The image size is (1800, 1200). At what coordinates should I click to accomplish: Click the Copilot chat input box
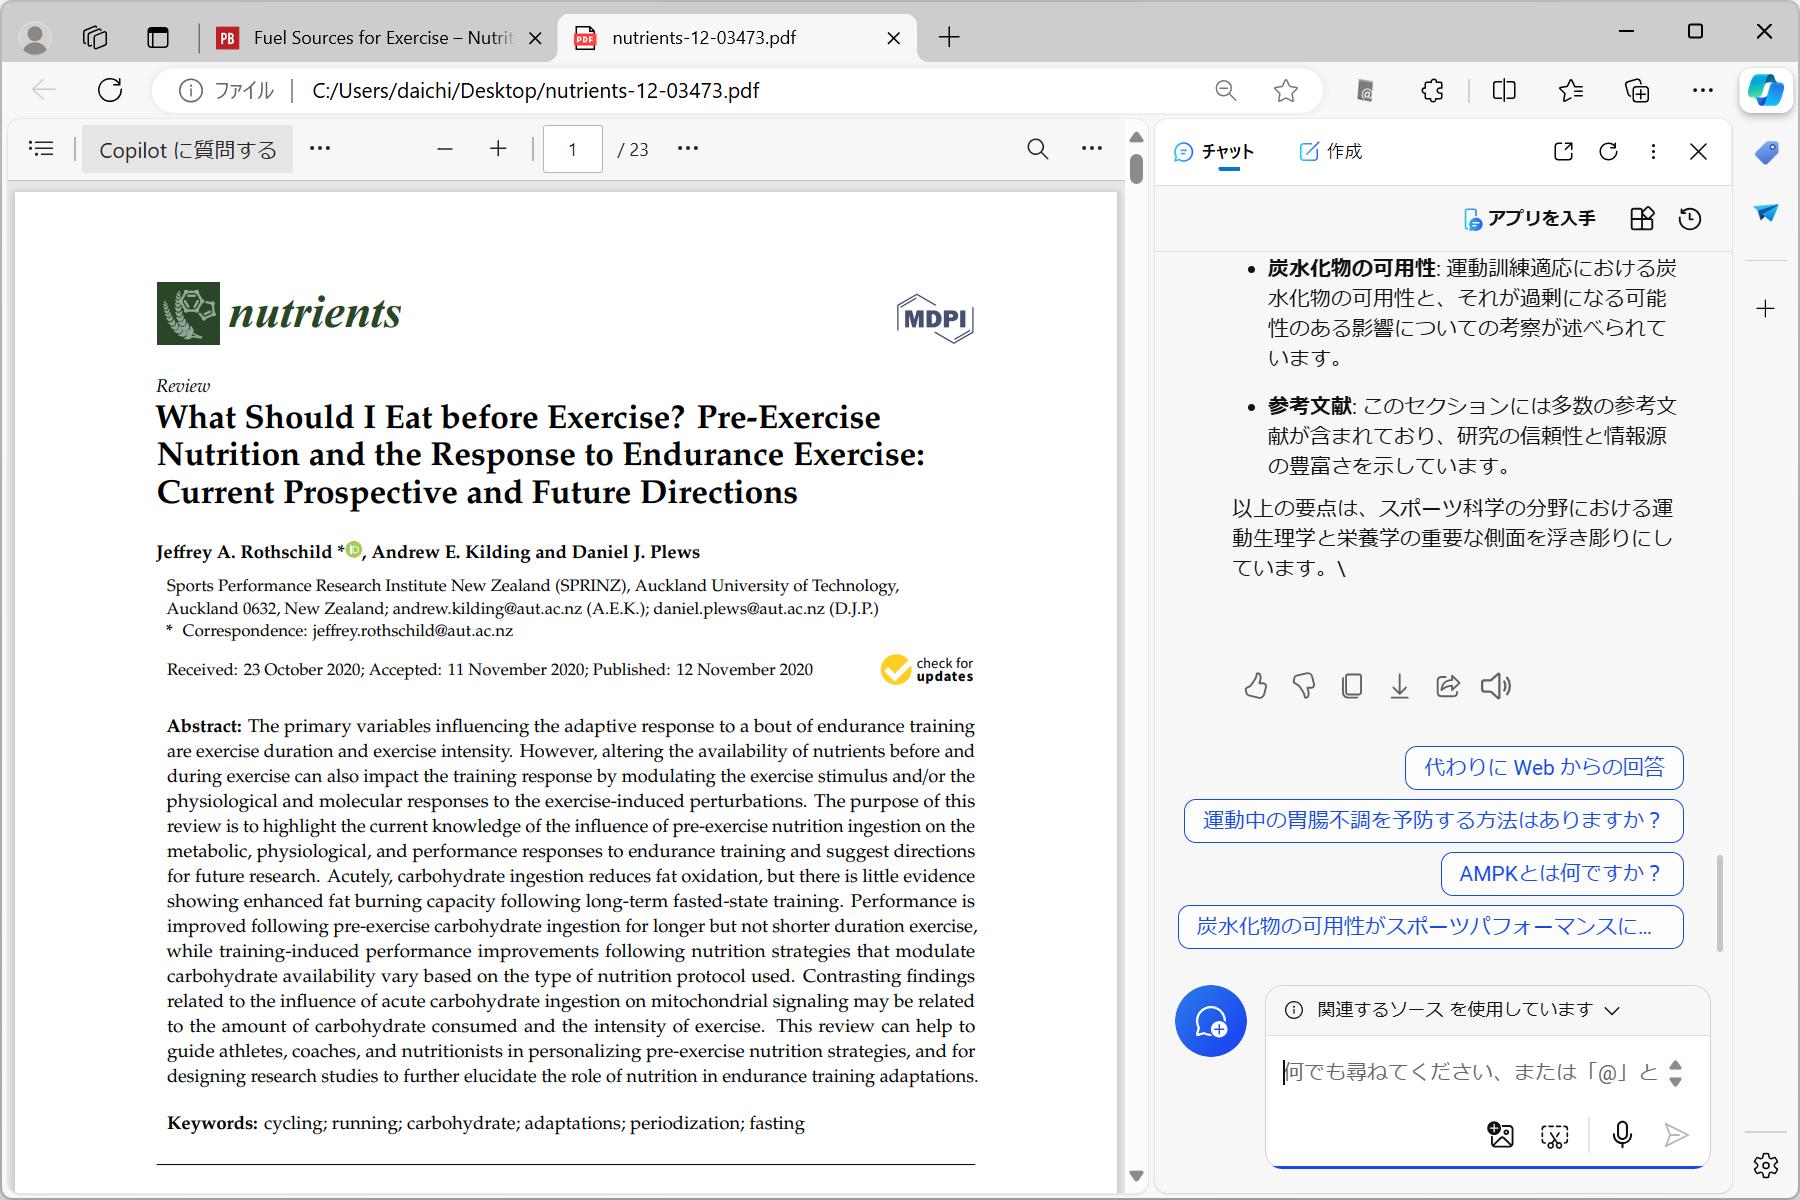[x=1470, y=1073]
